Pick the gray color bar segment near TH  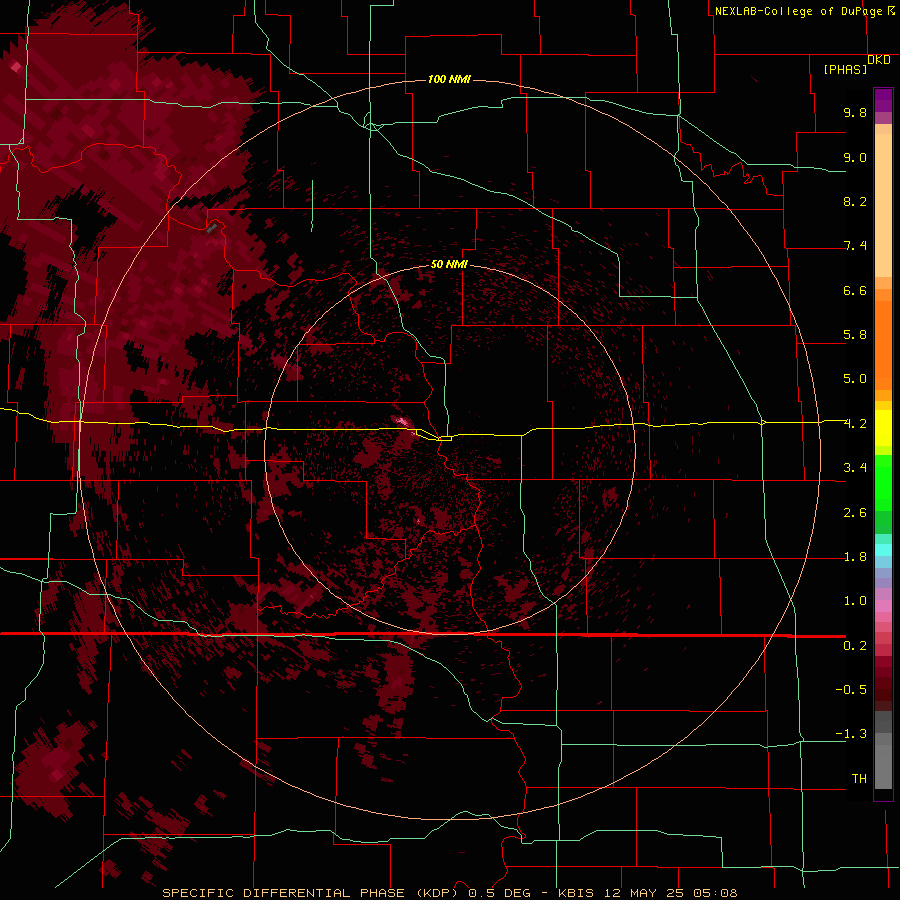pyautogui.click(x=883, y=769)
